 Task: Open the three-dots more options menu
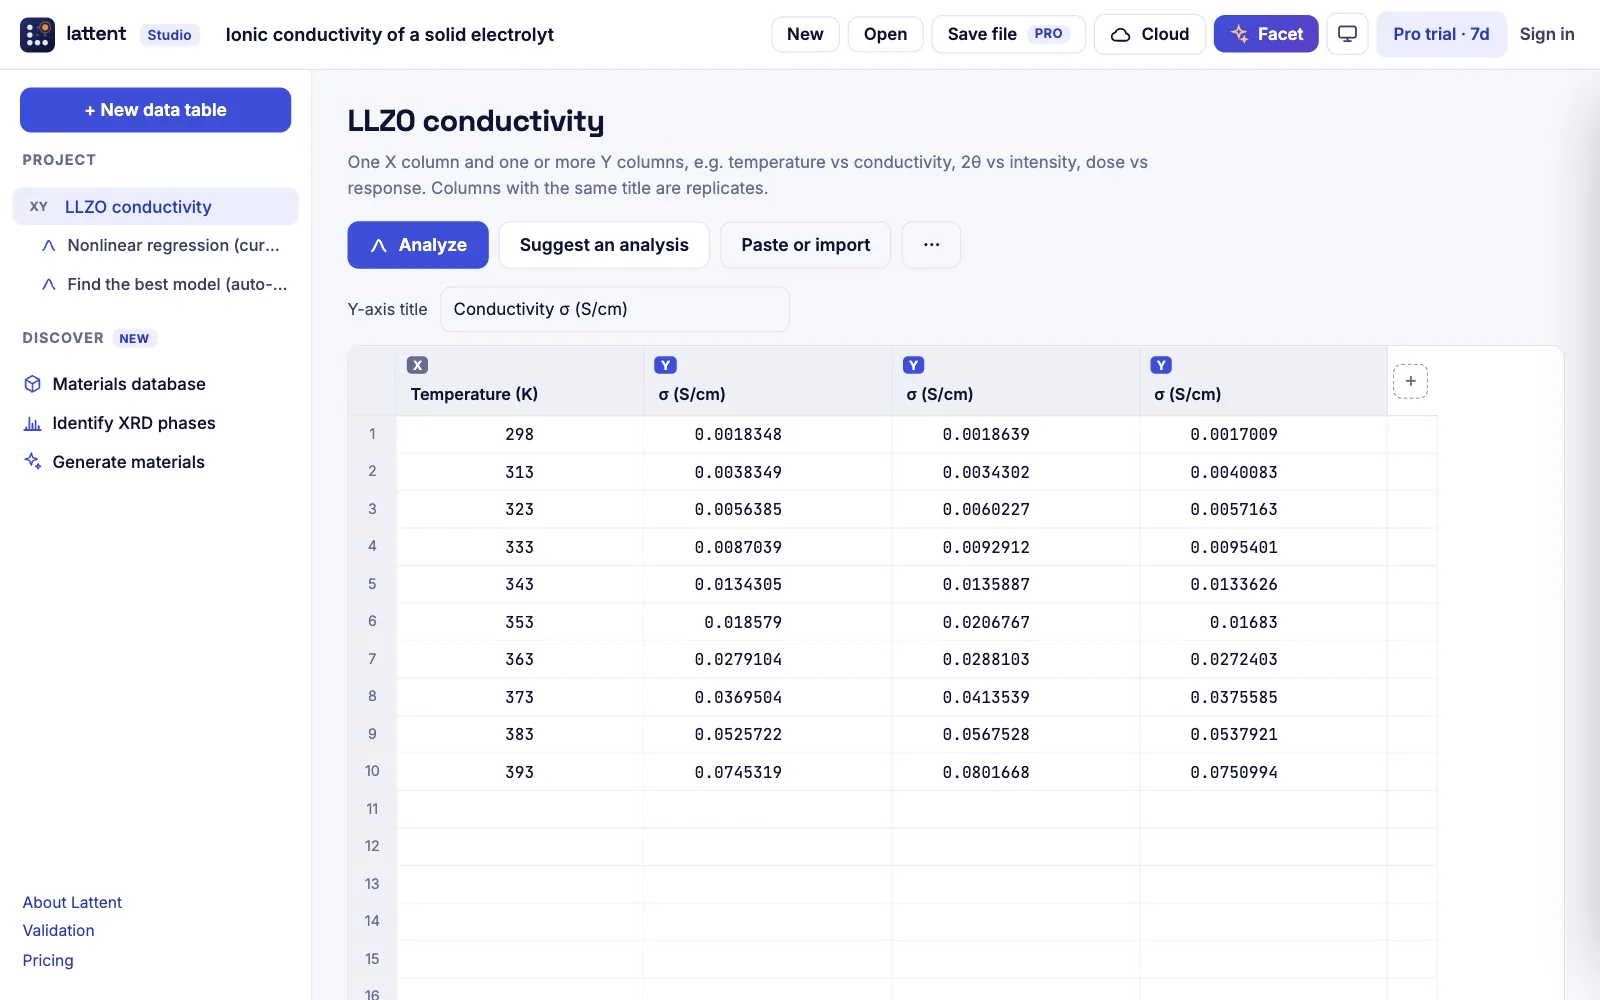(x=931, y=245)
